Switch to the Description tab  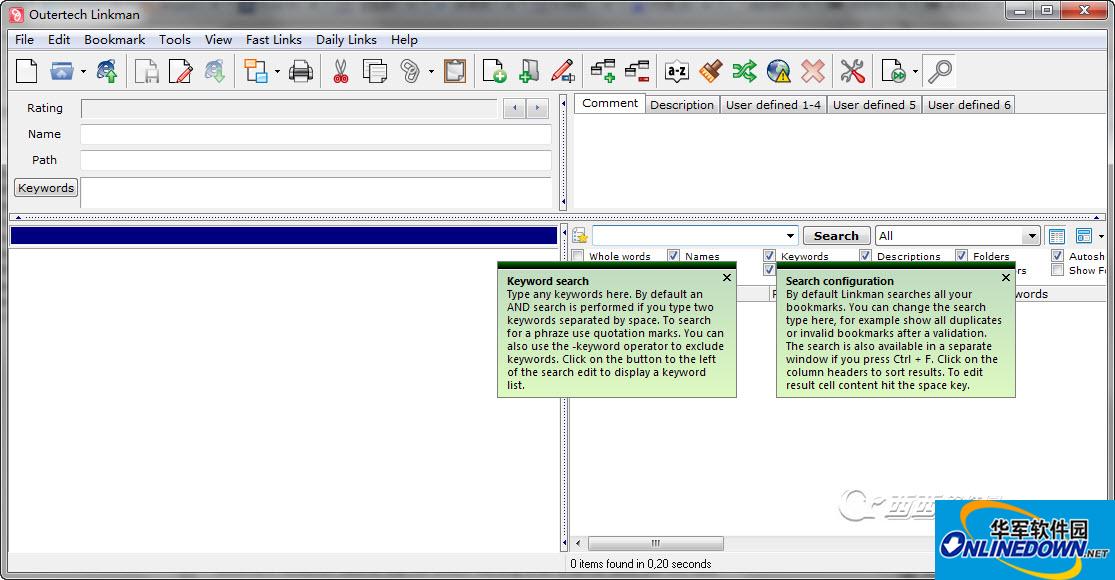[x=682, y=105]
